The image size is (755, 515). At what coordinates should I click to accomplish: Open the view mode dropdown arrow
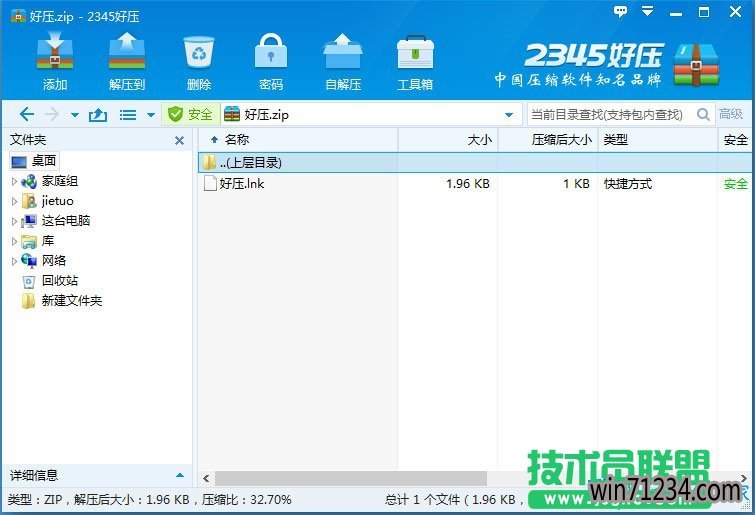click(151, 115)
